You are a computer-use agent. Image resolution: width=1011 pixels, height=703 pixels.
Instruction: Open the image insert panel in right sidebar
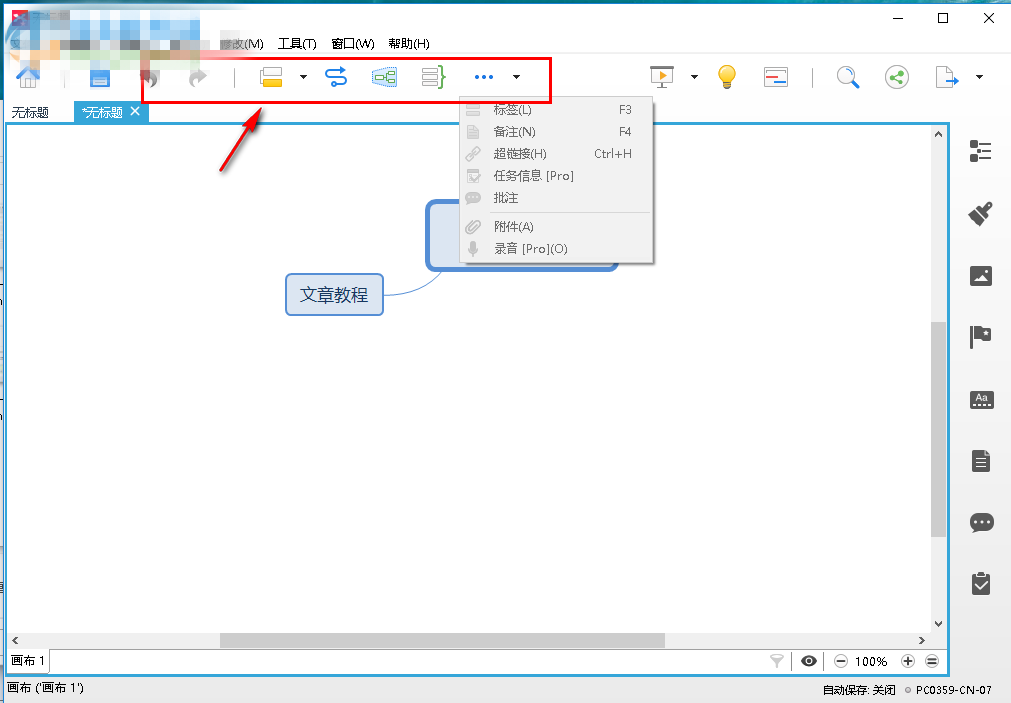[x=981, y=276]
